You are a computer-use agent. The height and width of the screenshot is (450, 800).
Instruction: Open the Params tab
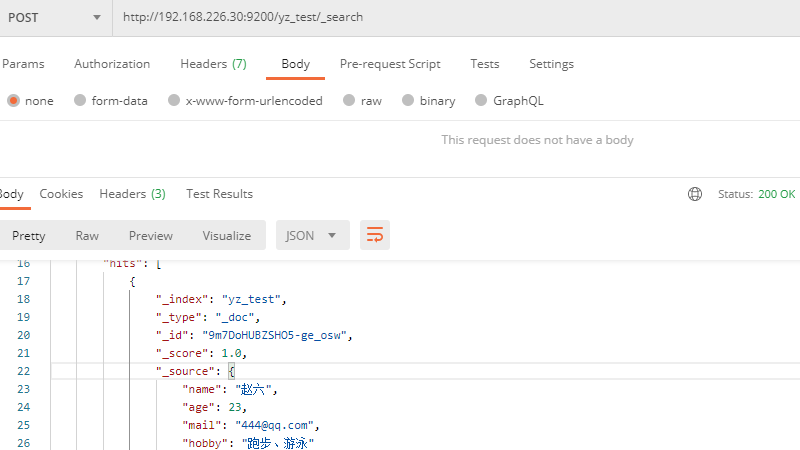click(23, 64)
